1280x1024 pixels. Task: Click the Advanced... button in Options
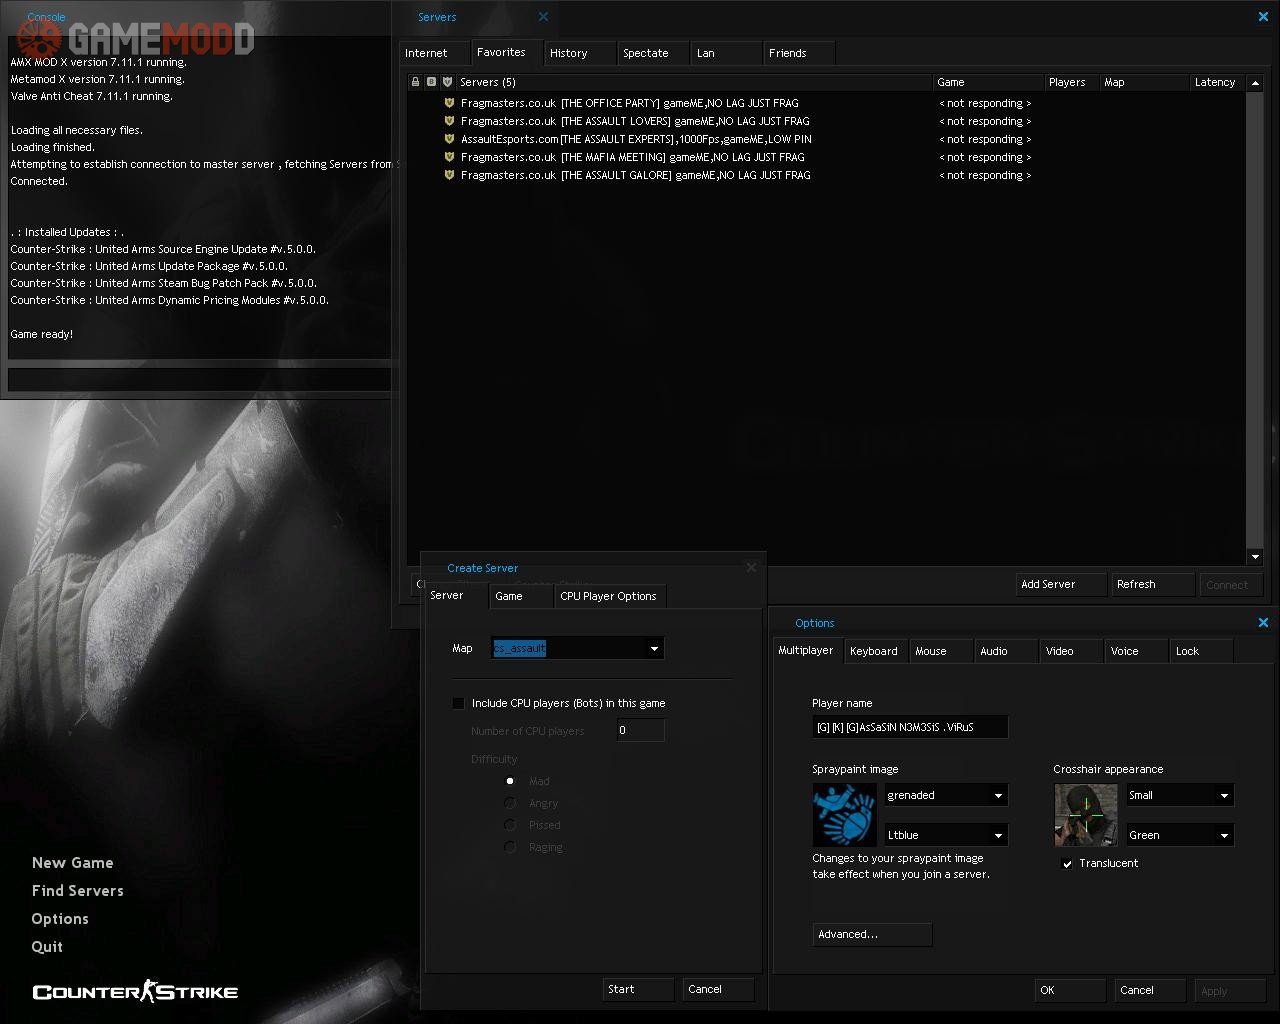coord(871,934)
